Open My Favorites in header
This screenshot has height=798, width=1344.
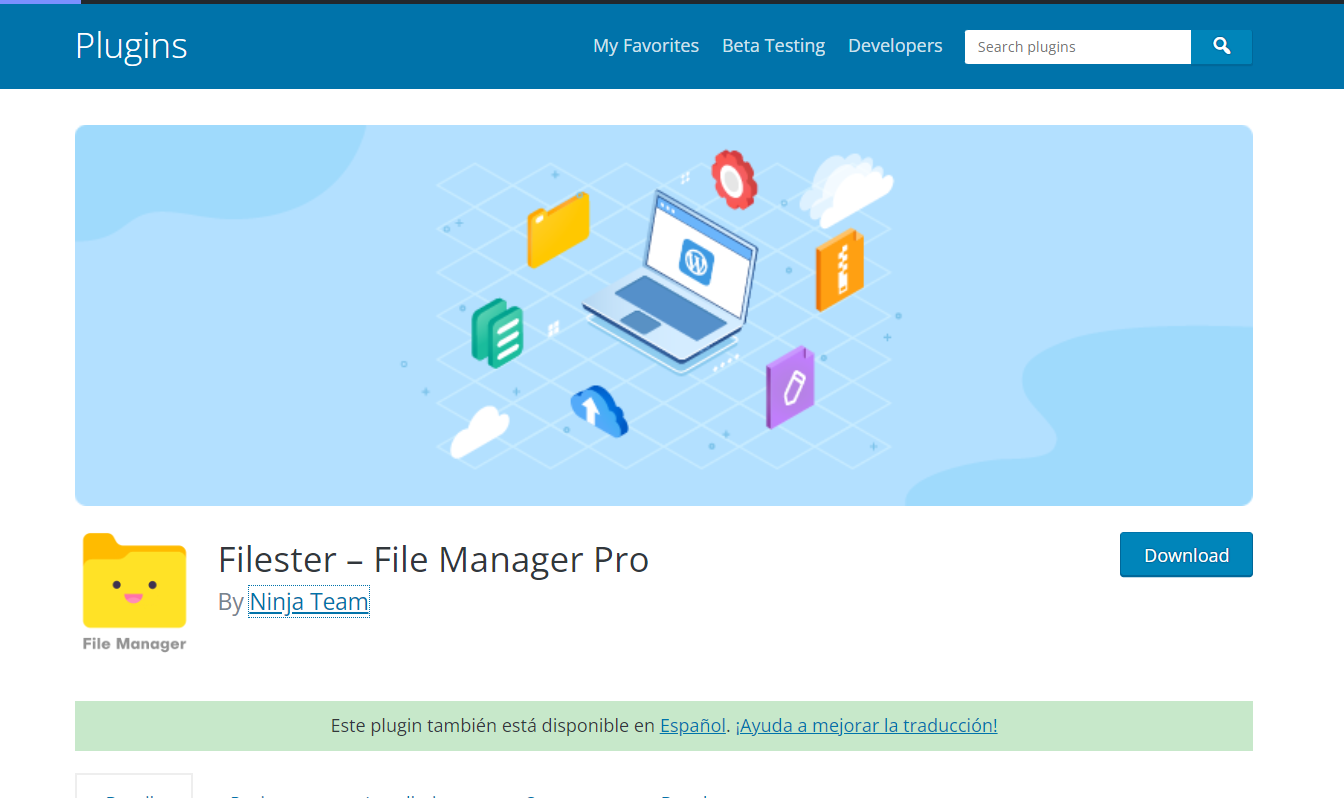[646, 46]
